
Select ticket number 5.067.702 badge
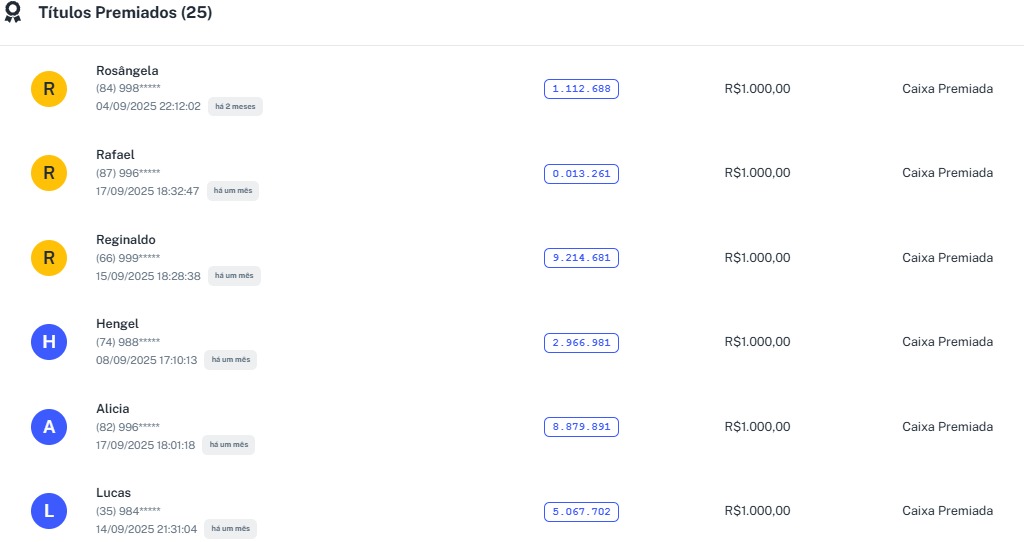[x=581, y=512]
